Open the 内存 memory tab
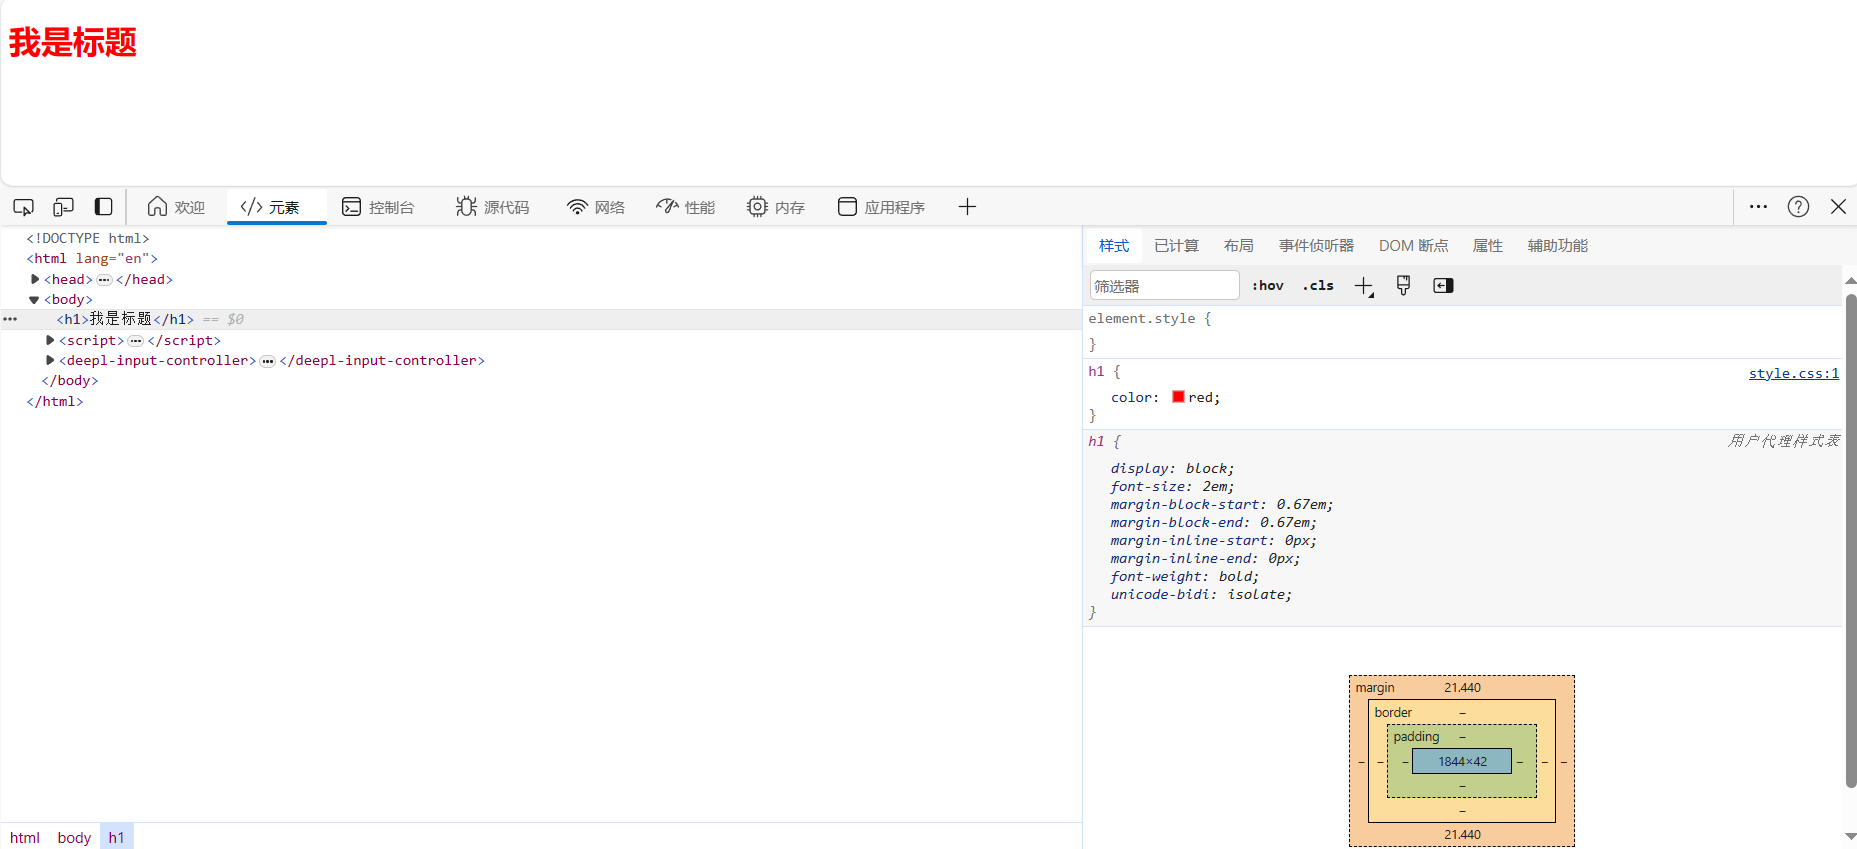Viewport: 1857px width, 849px height. (x=776, y=207)
